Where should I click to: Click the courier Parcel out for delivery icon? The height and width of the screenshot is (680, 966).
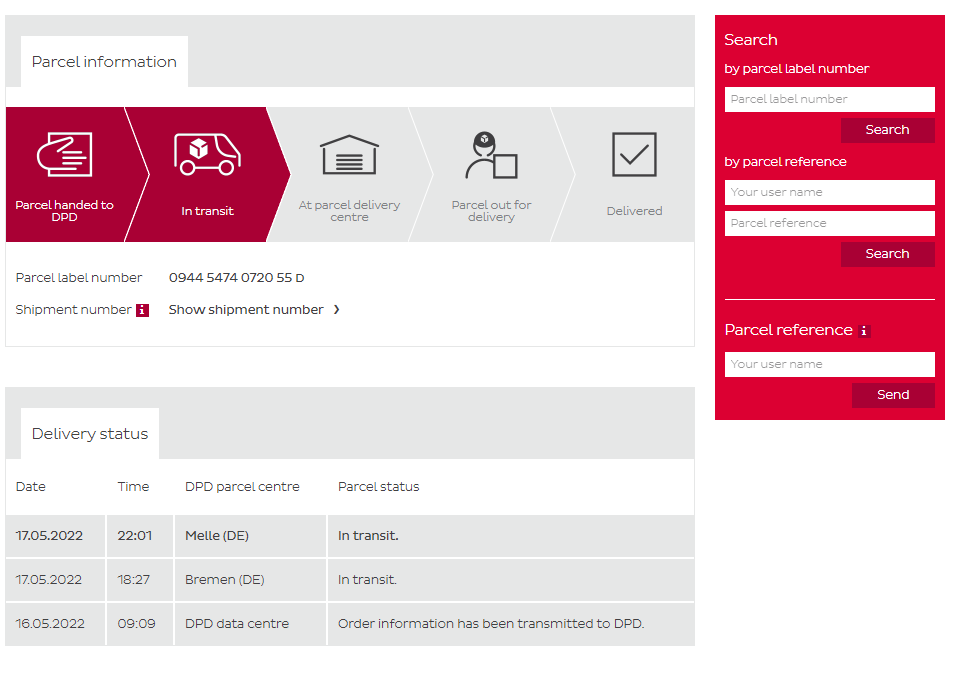coord(491,155)
